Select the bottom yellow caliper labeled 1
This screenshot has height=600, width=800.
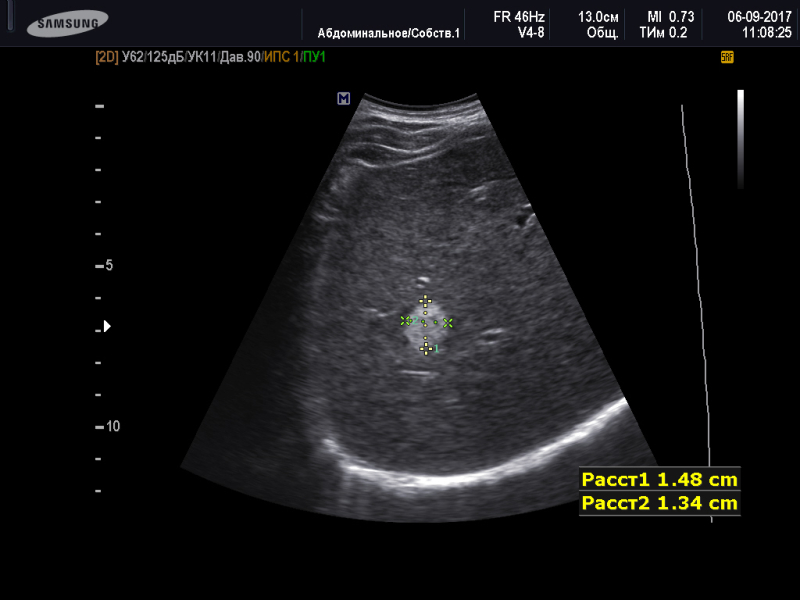coord(426,348)
